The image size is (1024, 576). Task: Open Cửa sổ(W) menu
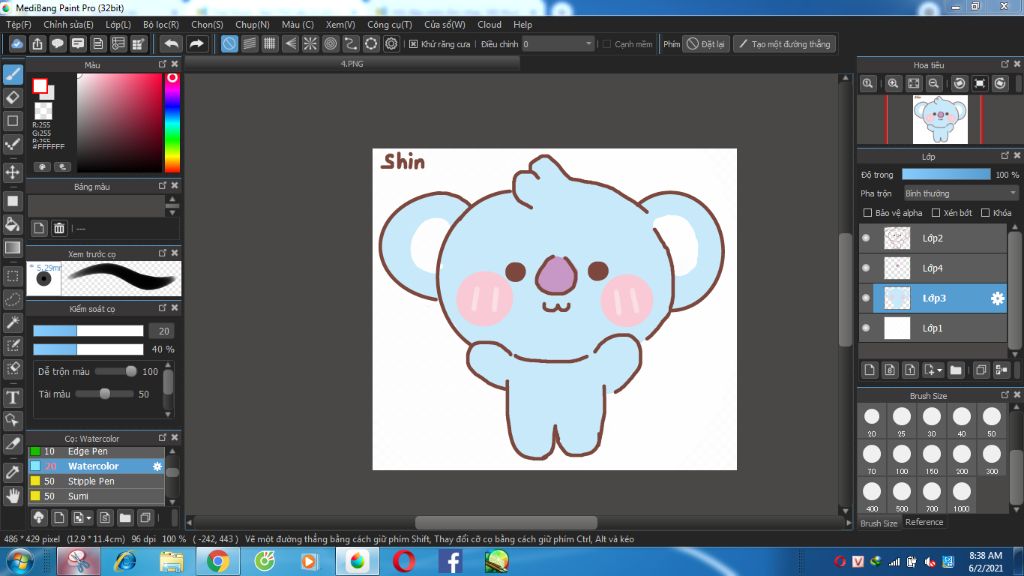tap(445, 24)
